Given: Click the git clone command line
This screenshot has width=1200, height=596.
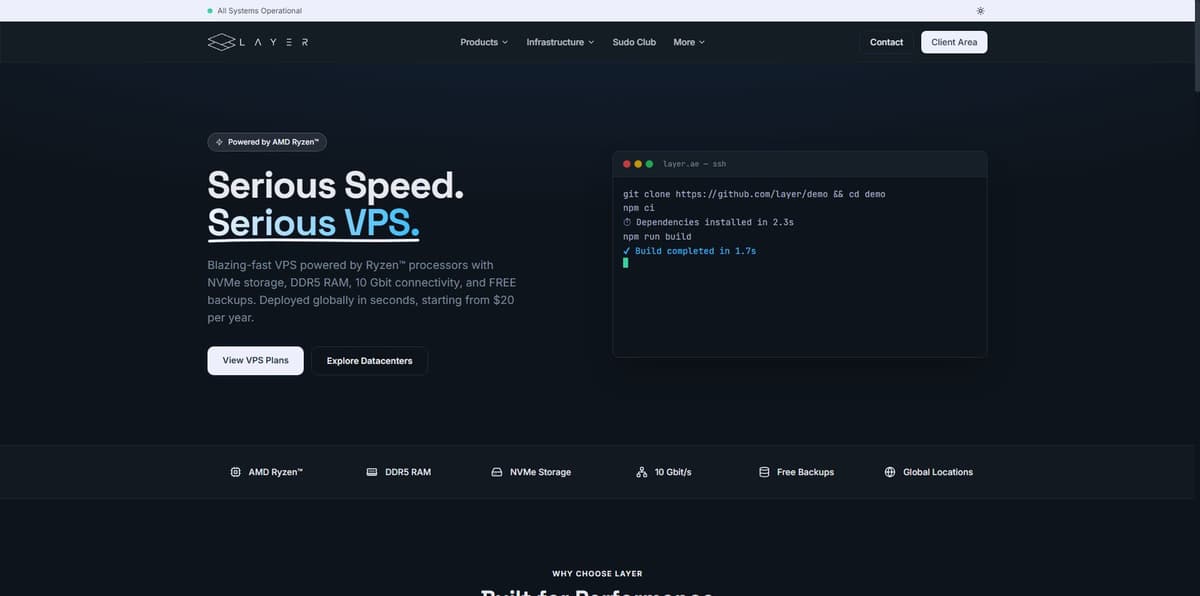Looking at the screenshot, I should 754,194.
